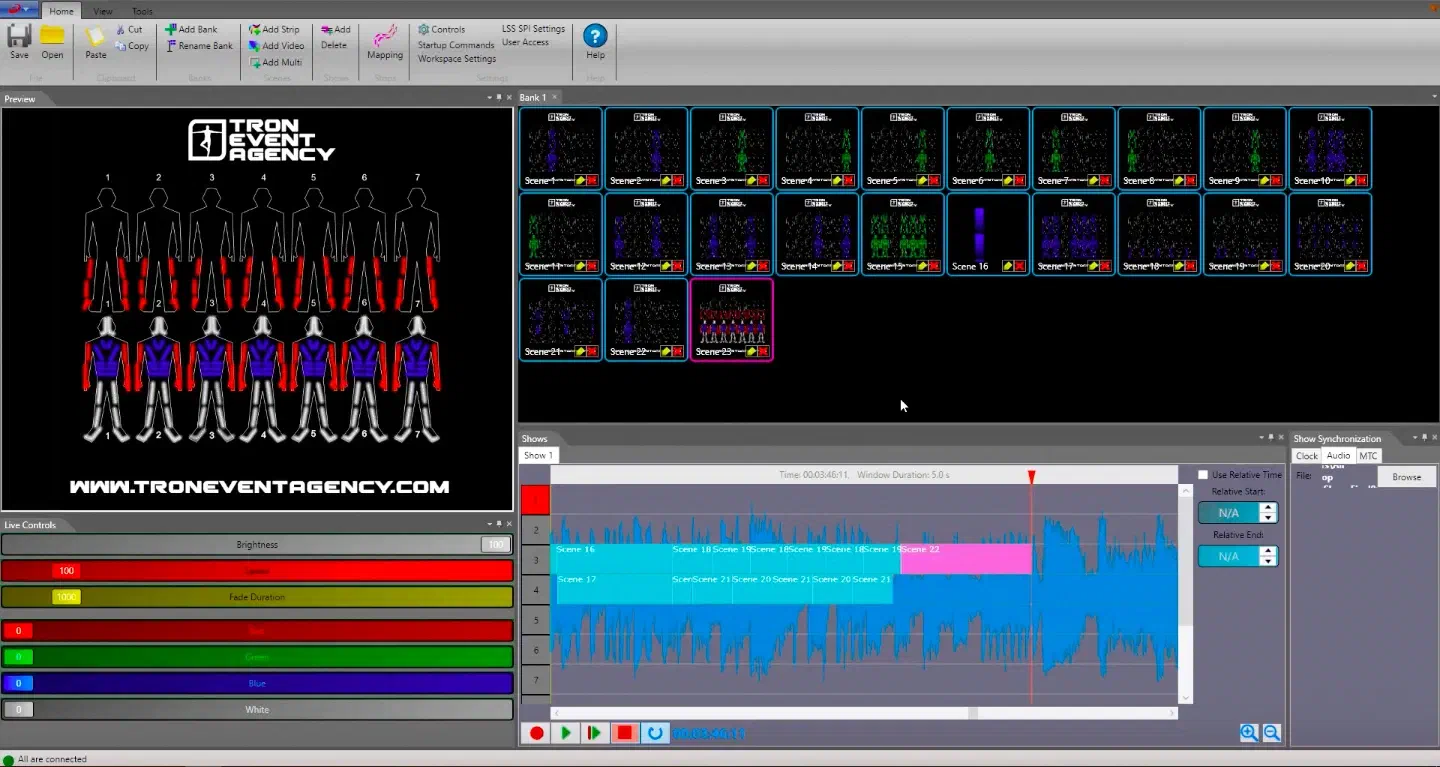This screenshot has height=767, width=1440.
Task: Toggle loop playback for the show
Action: pyautogui.click(x=654, y=733)
